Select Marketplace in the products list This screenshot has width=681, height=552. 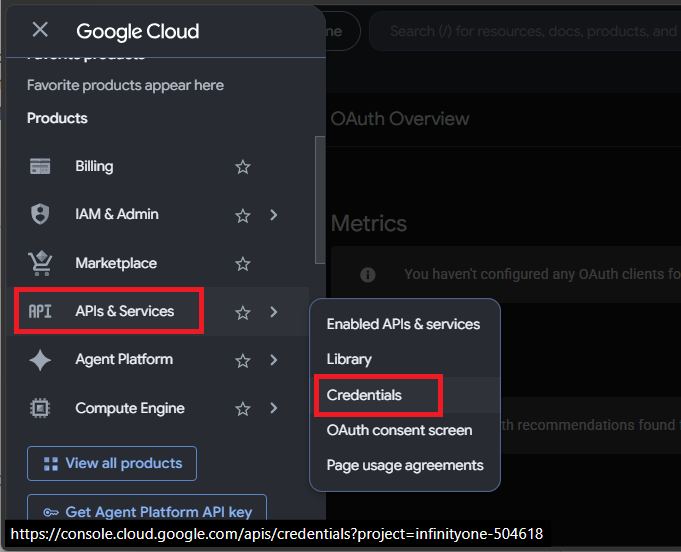click(116, 263)
